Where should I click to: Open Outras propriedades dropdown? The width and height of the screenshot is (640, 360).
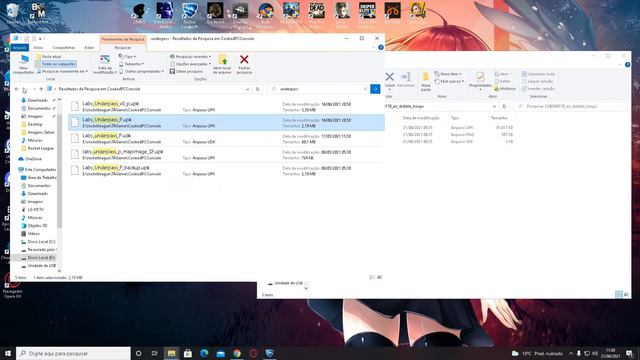(x=141, y=71)
